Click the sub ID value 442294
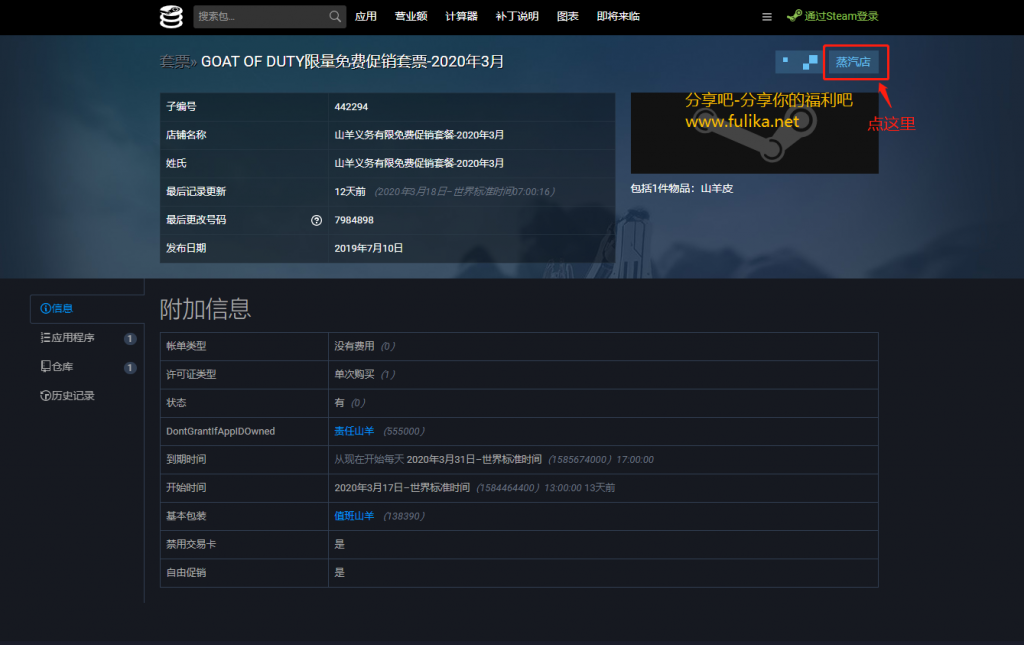 tap(351, 107)
